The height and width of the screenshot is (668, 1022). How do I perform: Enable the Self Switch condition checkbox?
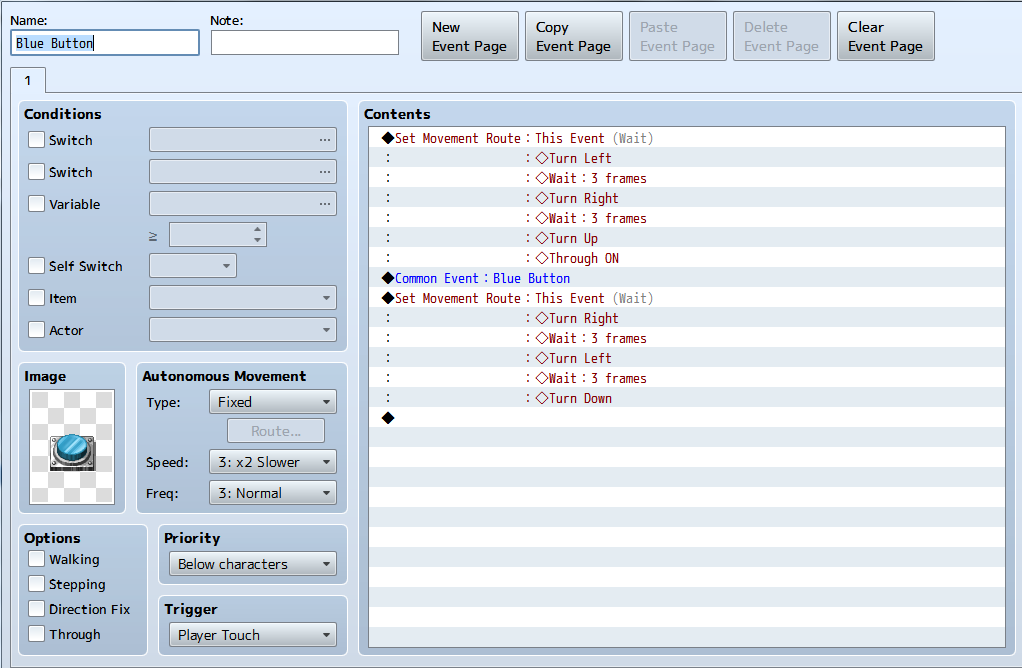coord(37,266)
